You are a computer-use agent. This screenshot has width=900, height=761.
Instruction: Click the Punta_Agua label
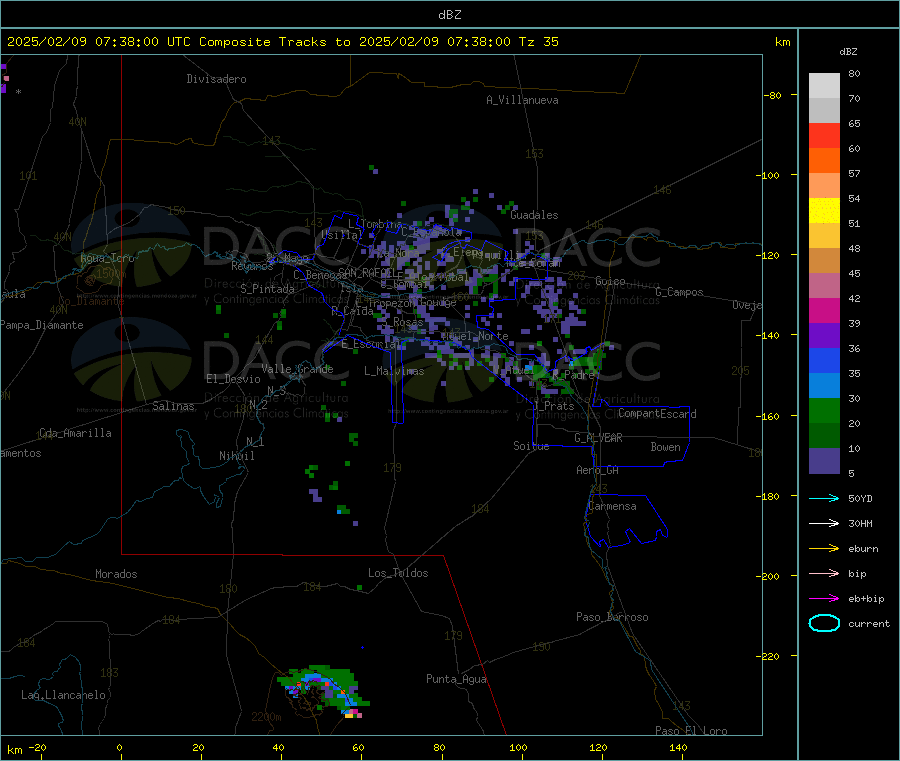click(x=456, y=679)
